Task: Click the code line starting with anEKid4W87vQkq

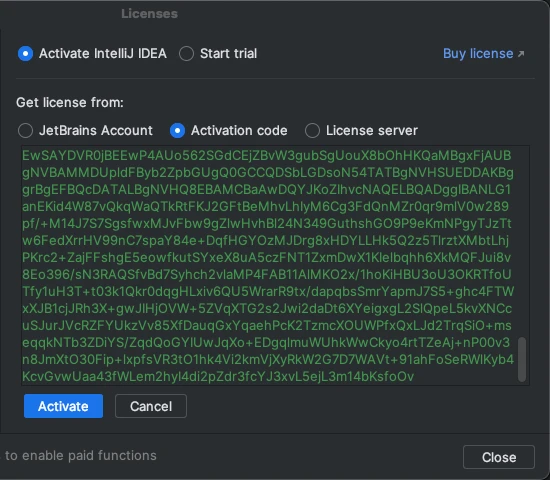Action: 266,206
